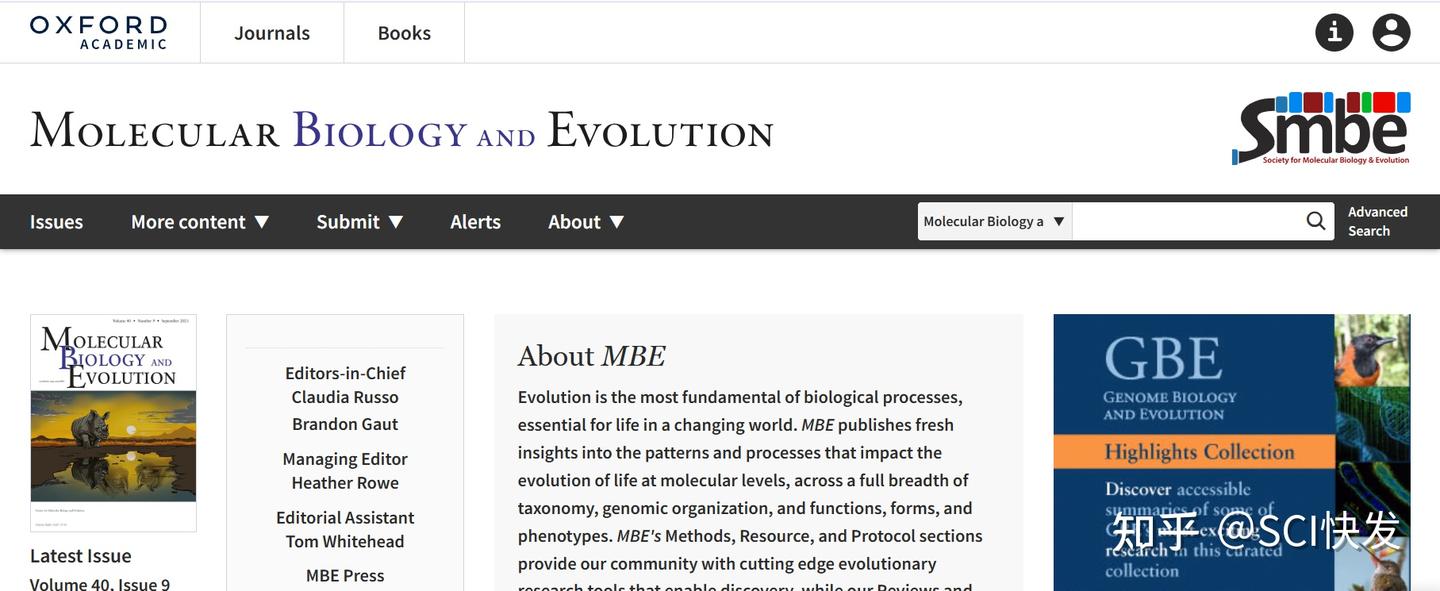Open the search scope selector dropdown

[993, 221]
